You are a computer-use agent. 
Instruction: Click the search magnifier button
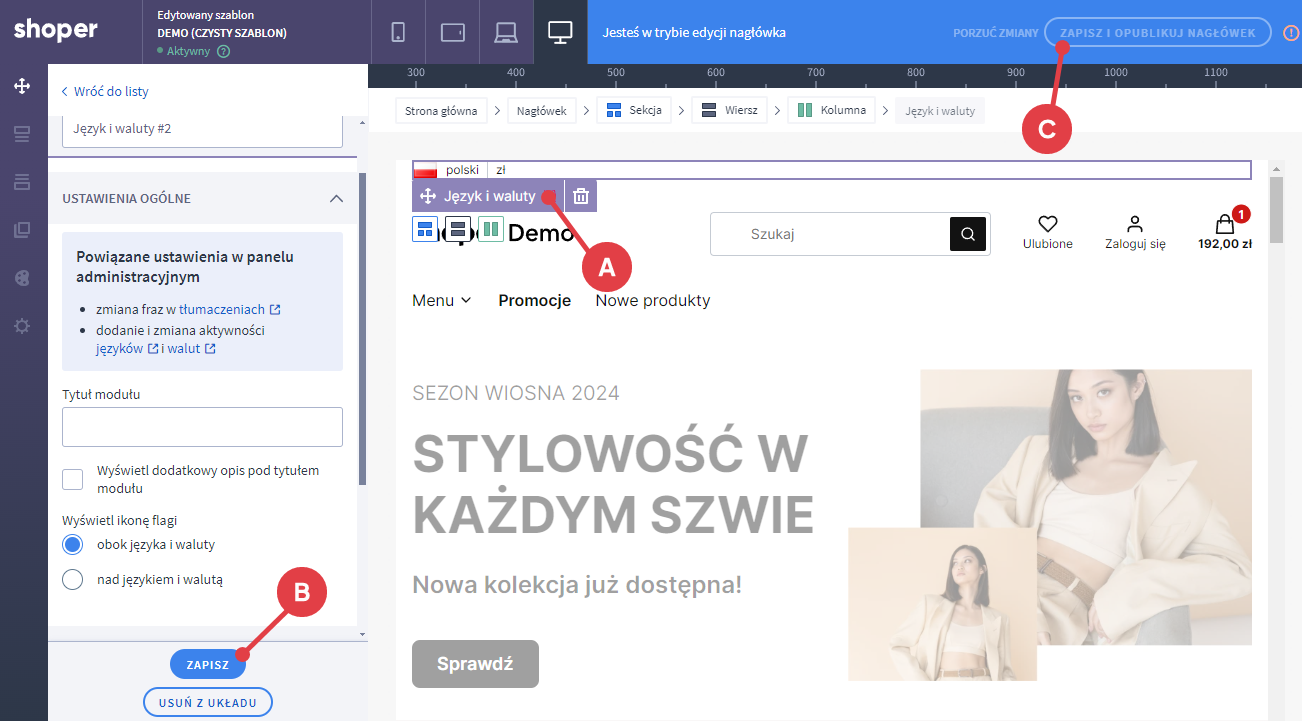point(968,234)
